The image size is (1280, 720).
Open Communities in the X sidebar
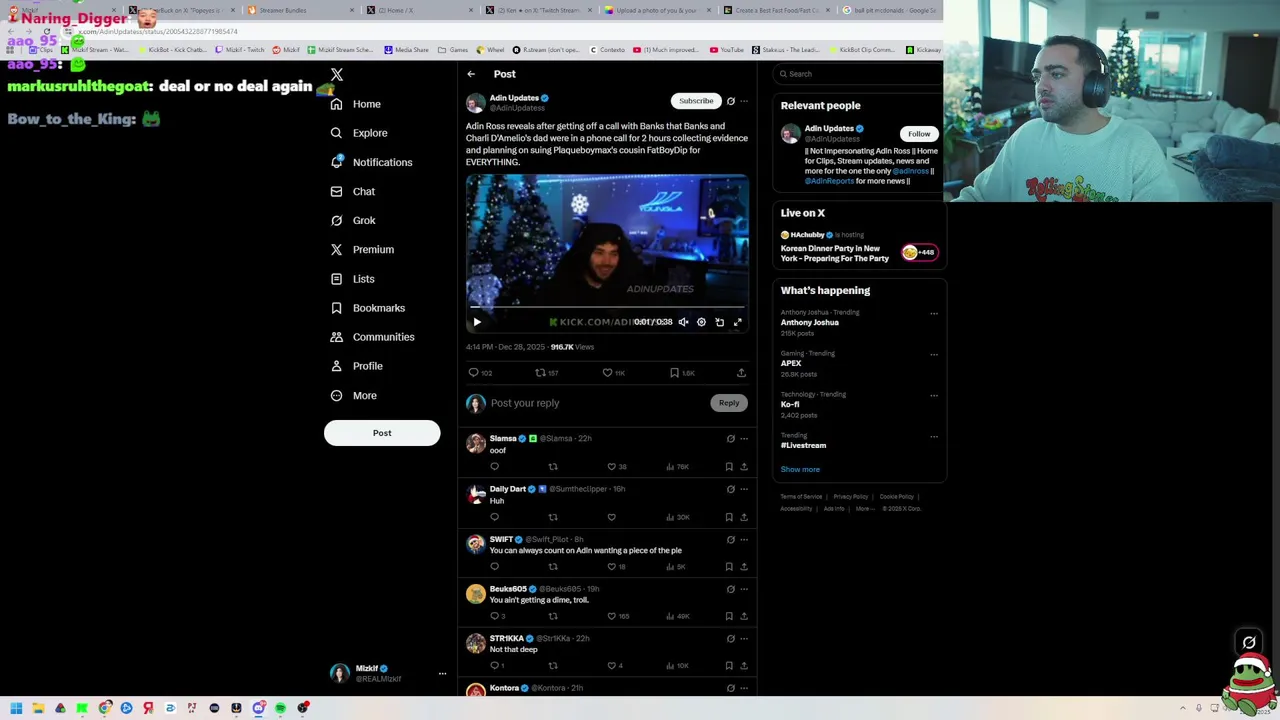tap(371, 337)
